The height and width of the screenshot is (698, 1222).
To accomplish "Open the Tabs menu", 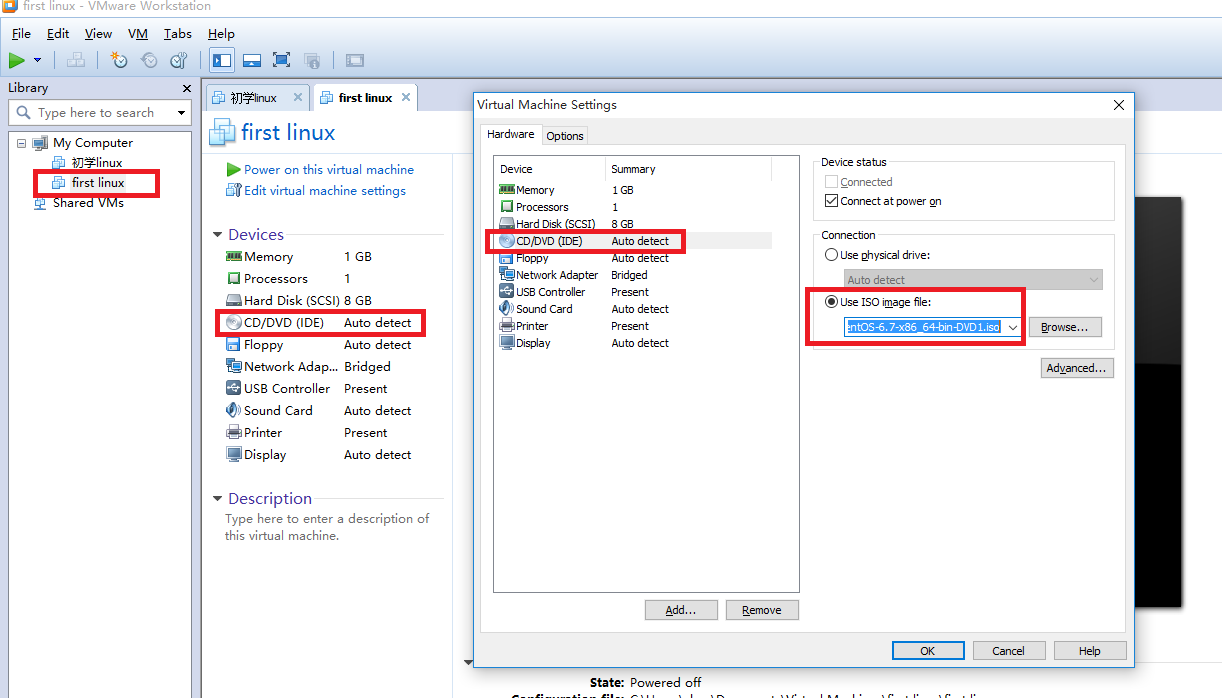I will click(178, 34).
